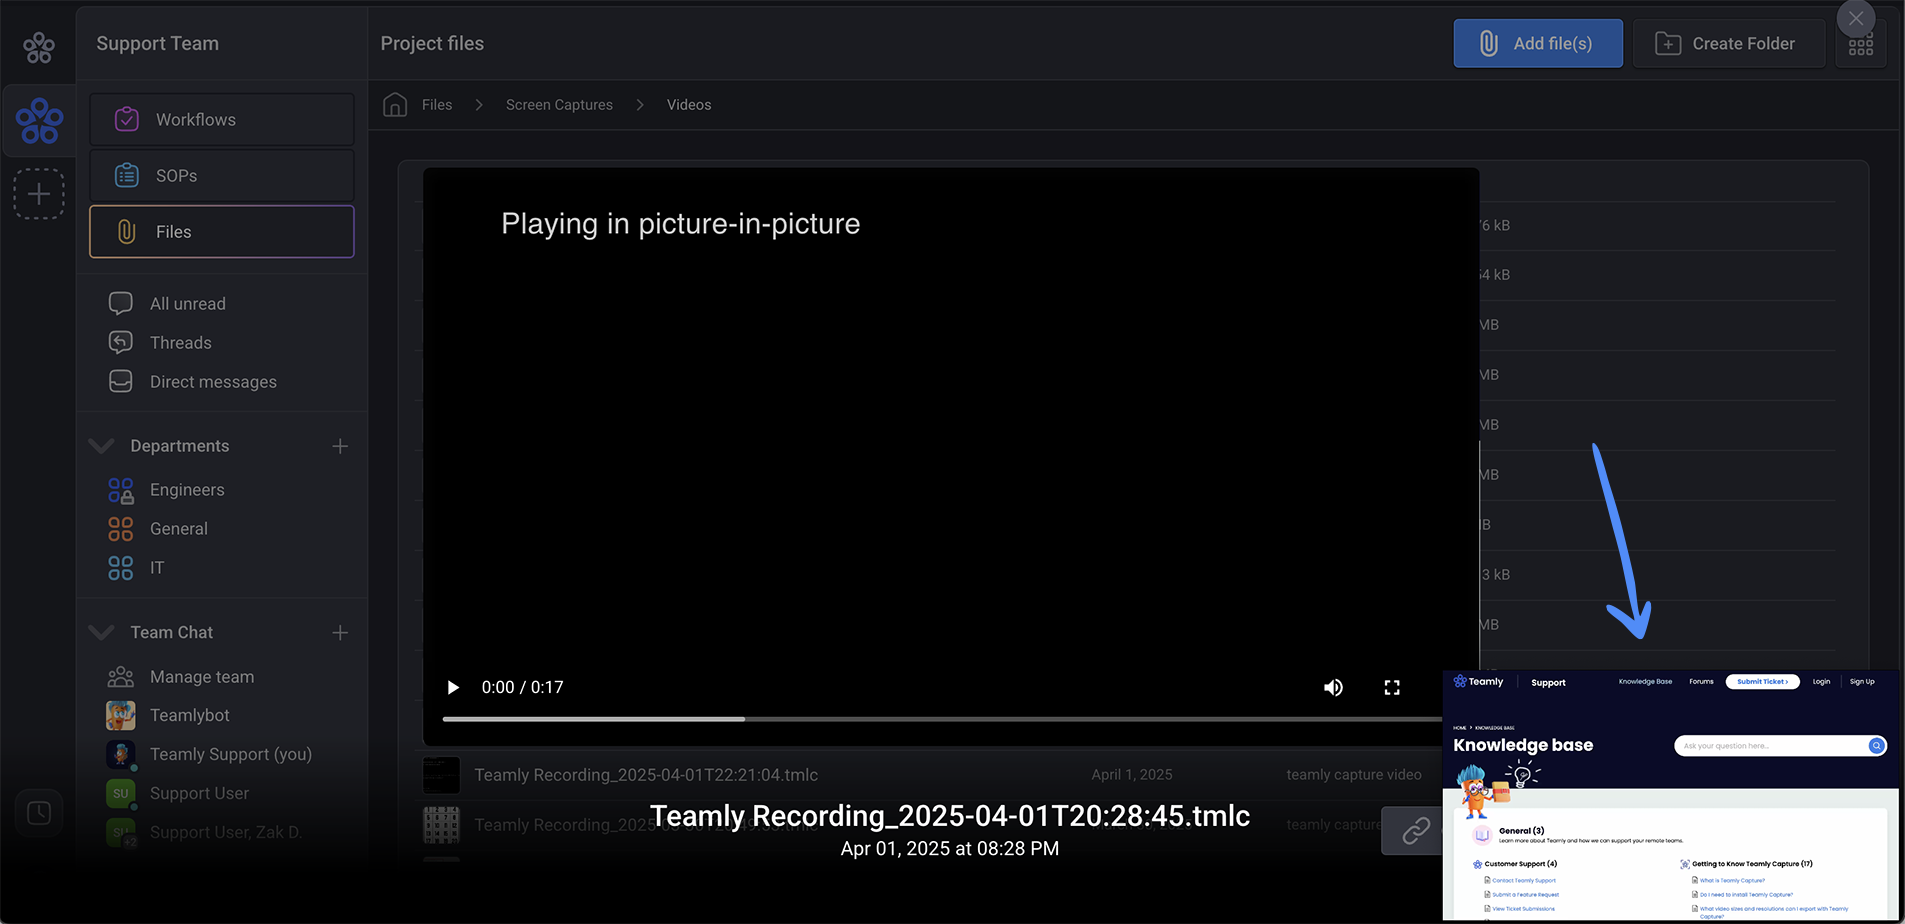Seek using the video progress bar

point(941,719)
